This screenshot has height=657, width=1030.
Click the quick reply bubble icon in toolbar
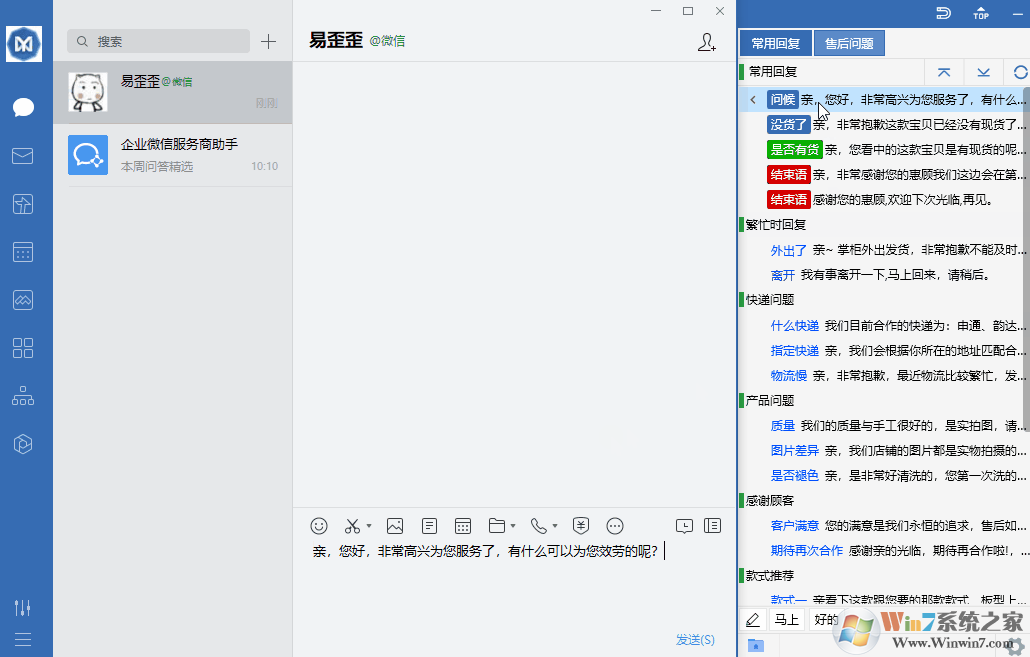point(684,526)
